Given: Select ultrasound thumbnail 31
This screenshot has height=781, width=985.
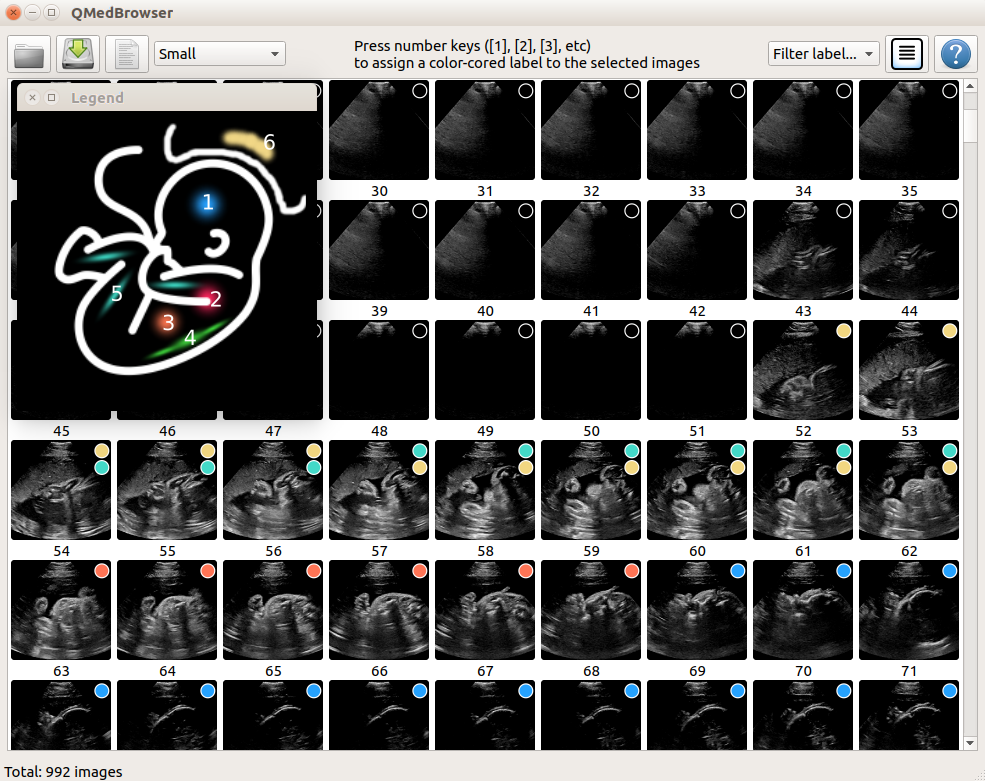Looking at the screenshot, I should [485, 130].
